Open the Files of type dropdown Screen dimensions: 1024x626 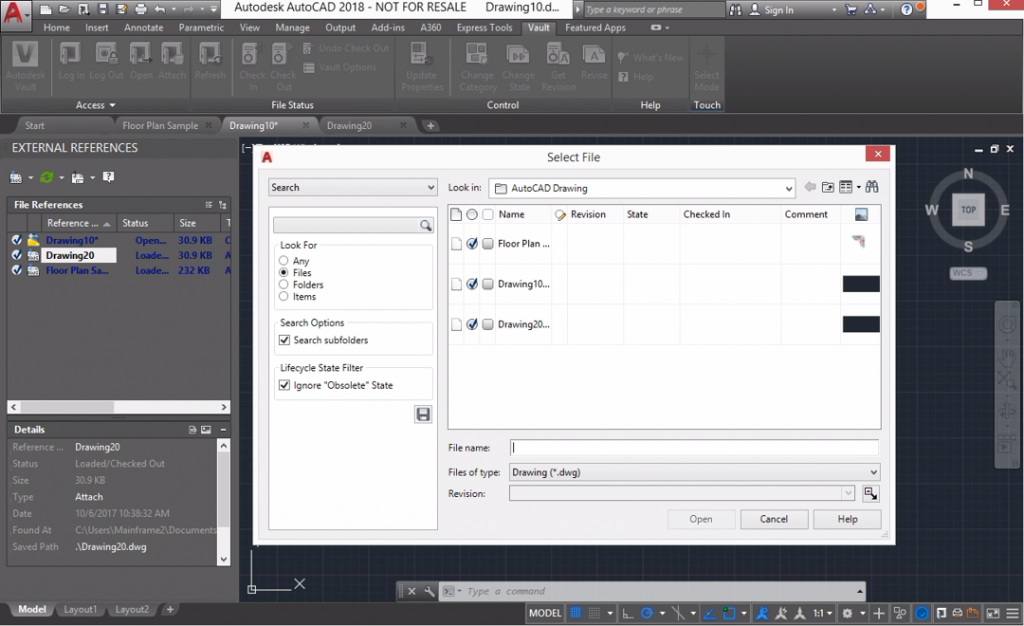[694, 472]
